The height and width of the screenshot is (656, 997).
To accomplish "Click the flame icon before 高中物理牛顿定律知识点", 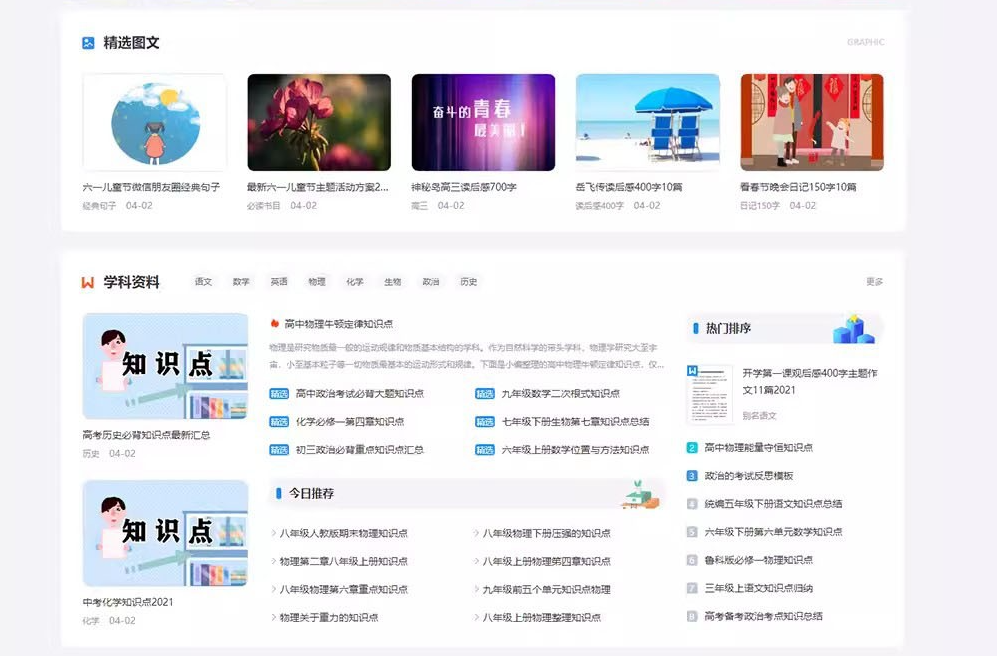I will tap(275, 324).
